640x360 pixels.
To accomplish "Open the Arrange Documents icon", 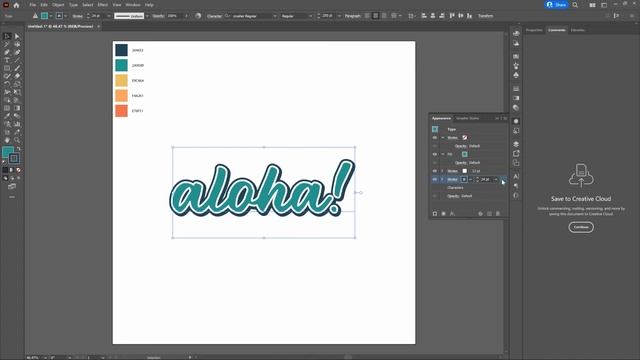I will 592,5.
